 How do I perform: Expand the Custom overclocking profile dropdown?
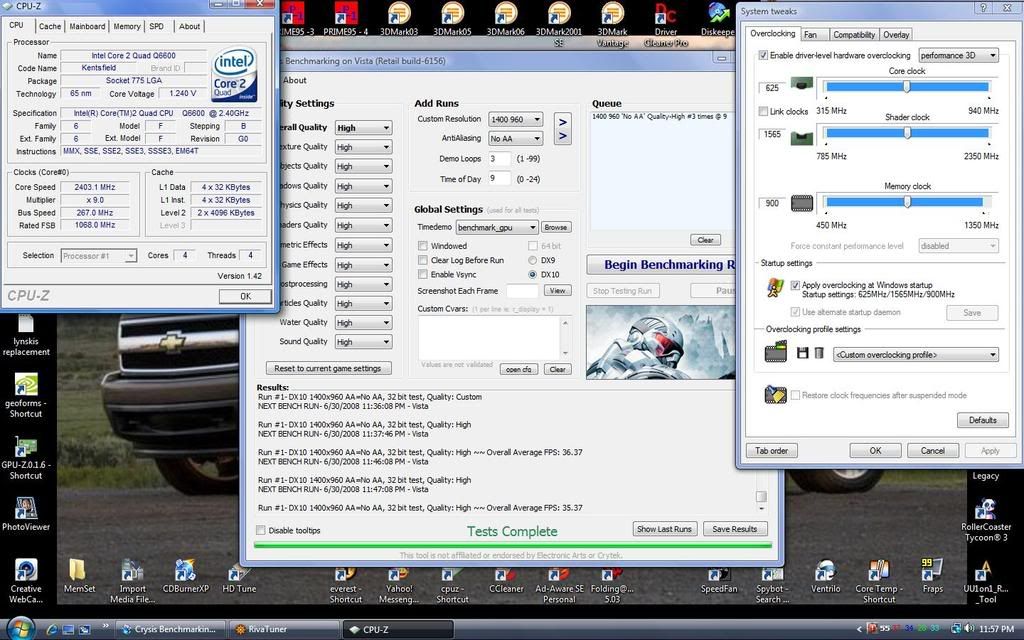point(916,355)
